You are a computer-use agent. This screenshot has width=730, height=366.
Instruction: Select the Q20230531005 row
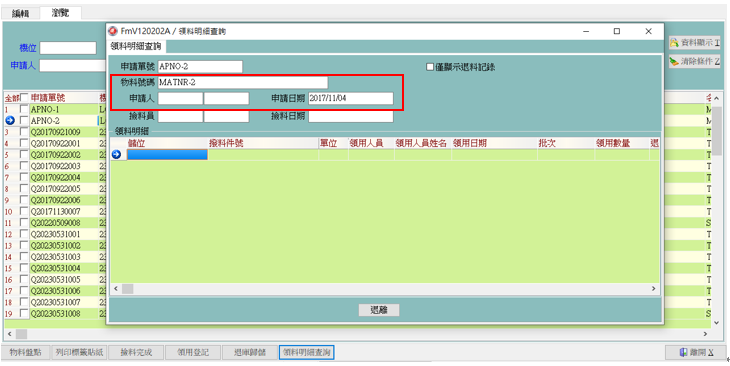pyautogui.click(x=55, y=280)
